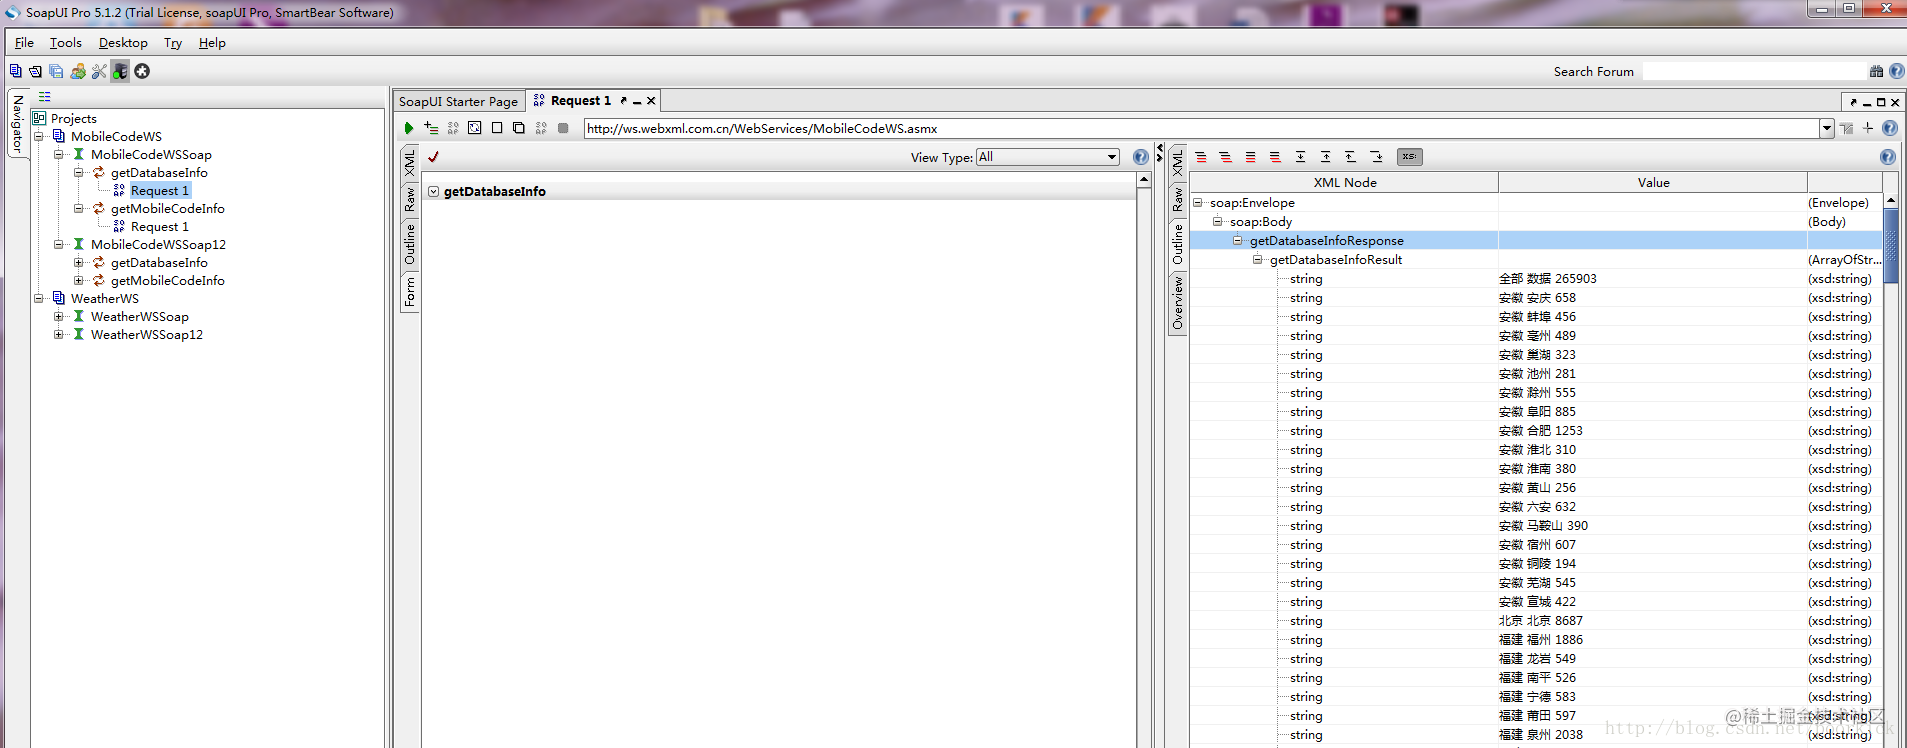Viewport: 1907px width, 748px height.
Task: Toggle the proxy server toolbar icon
Action: [x=120, y=71]
